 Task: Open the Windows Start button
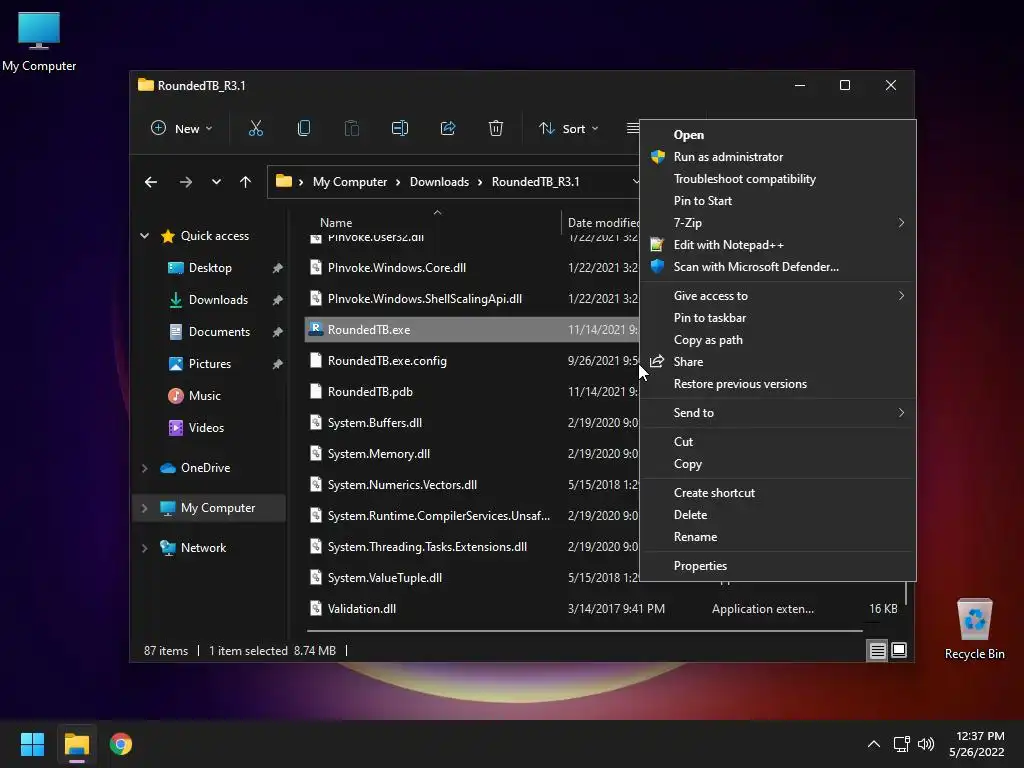[x=33, y=744]
